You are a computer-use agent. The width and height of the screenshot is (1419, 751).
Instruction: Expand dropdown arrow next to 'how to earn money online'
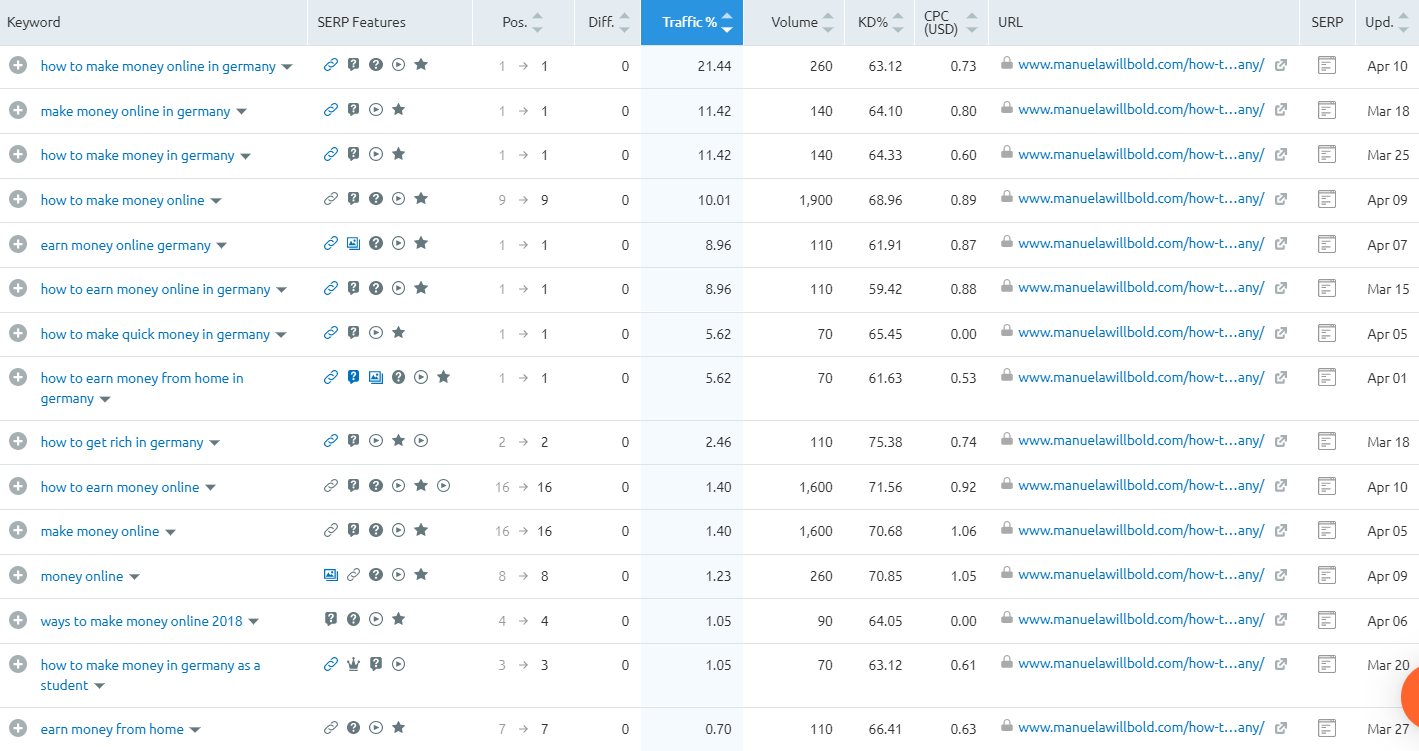pos(211,488)
